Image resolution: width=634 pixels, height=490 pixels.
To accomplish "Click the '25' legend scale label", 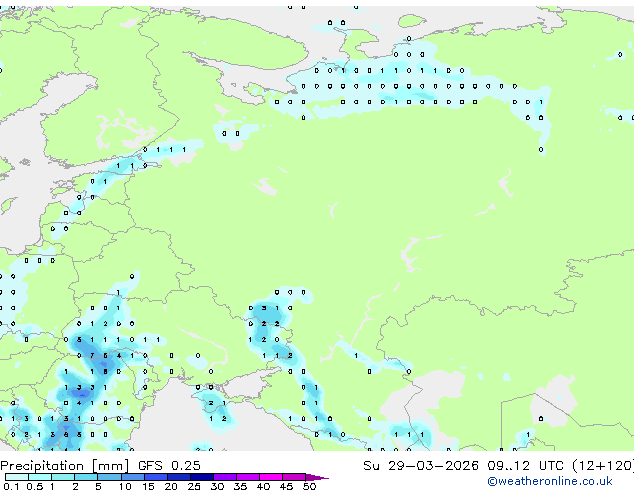I will click(x=194, y=486).
